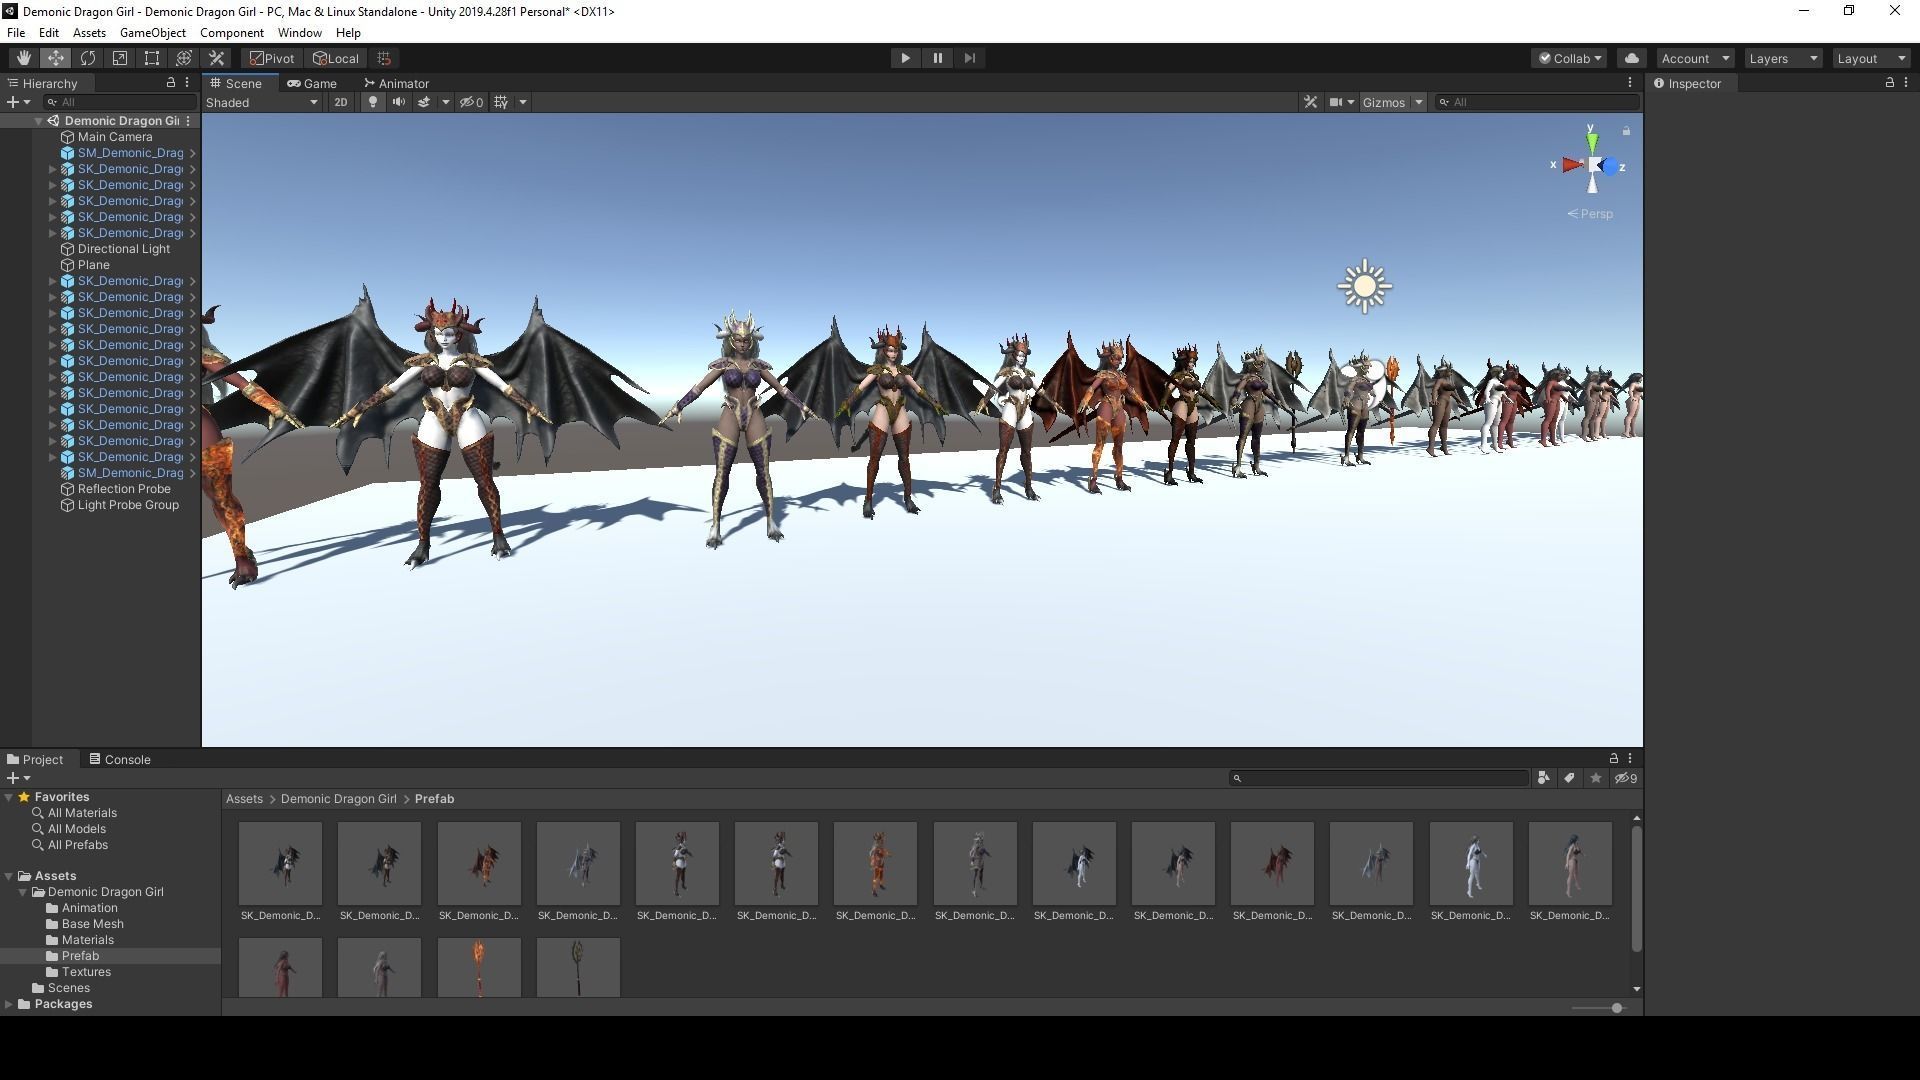Select the Rect Transform tool
Viewport: 1920px width, 1080px height.
point(152,58)
